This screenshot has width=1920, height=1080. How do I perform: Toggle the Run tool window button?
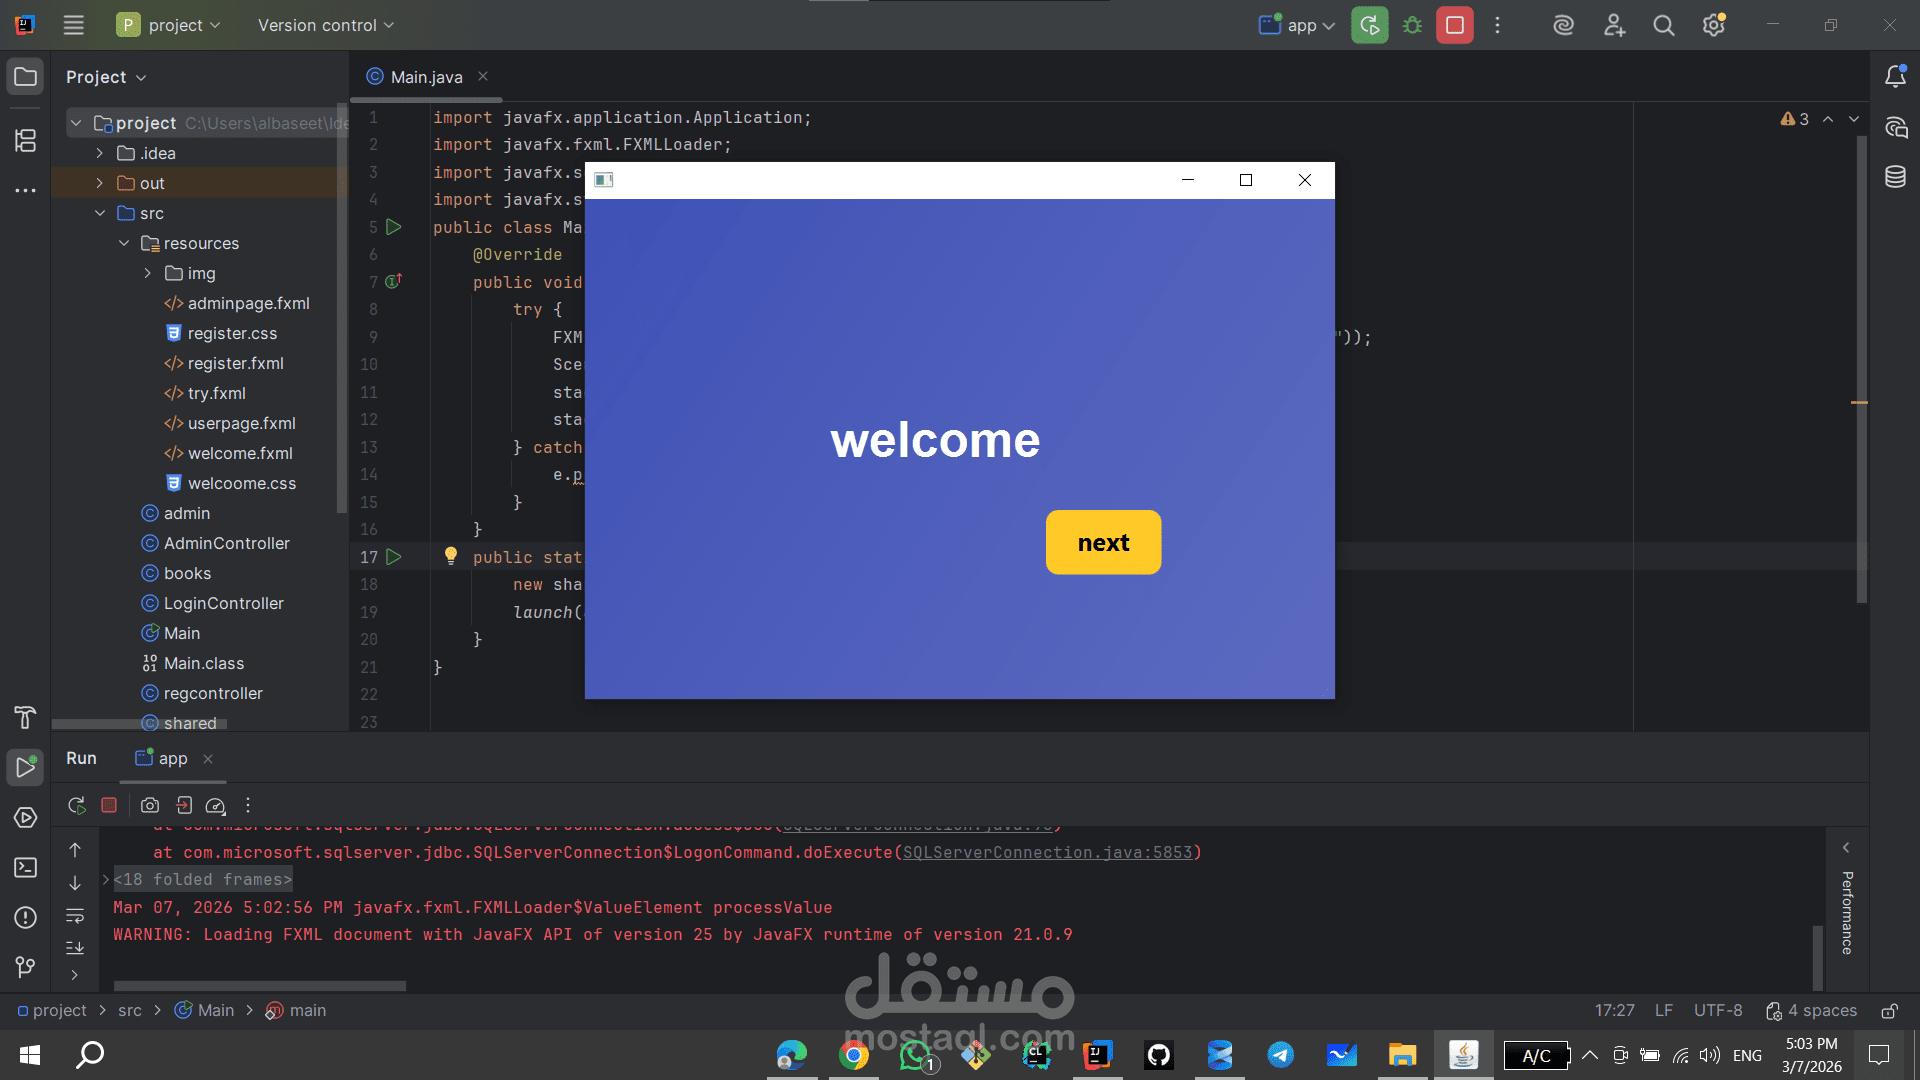pos(25,768)
